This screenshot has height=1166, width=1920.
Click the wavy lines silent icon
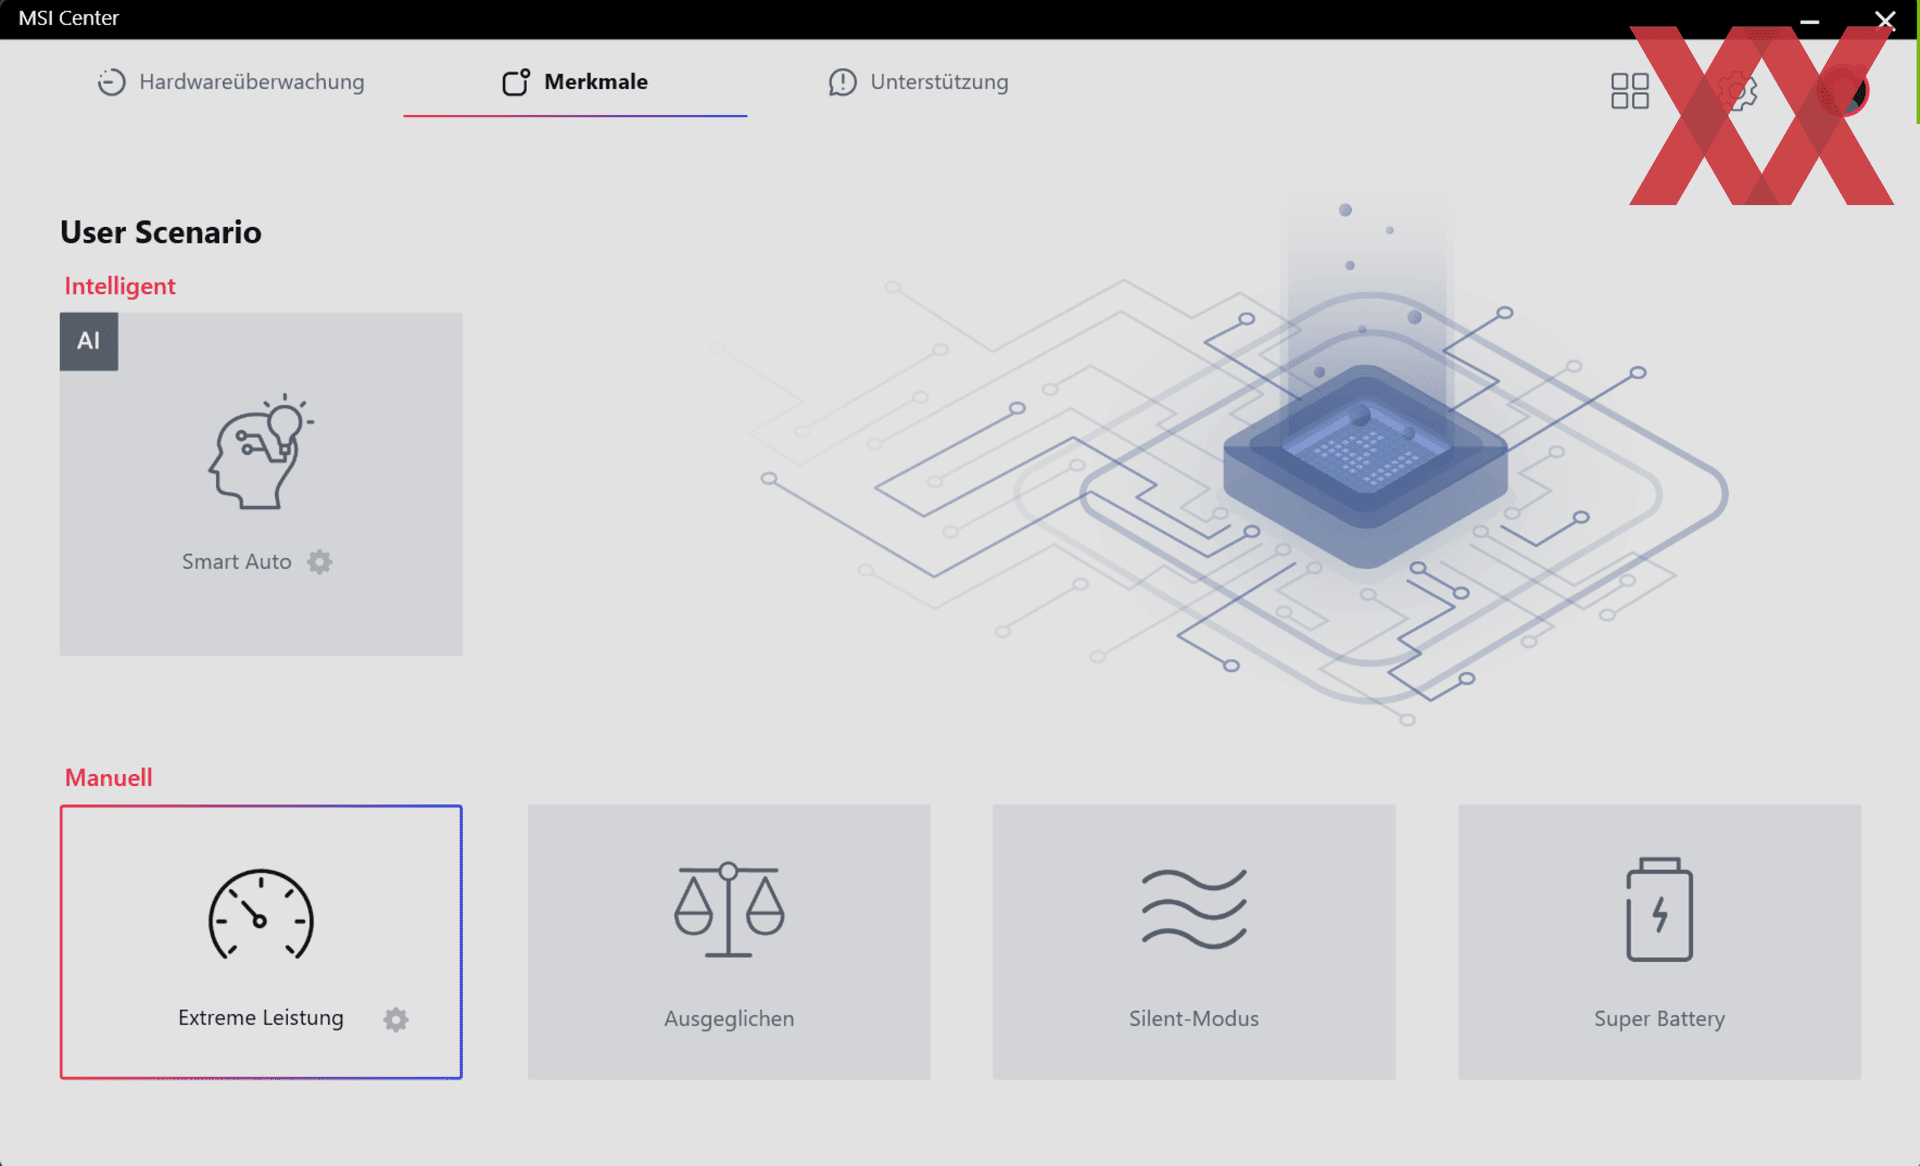coord(1194,908)
